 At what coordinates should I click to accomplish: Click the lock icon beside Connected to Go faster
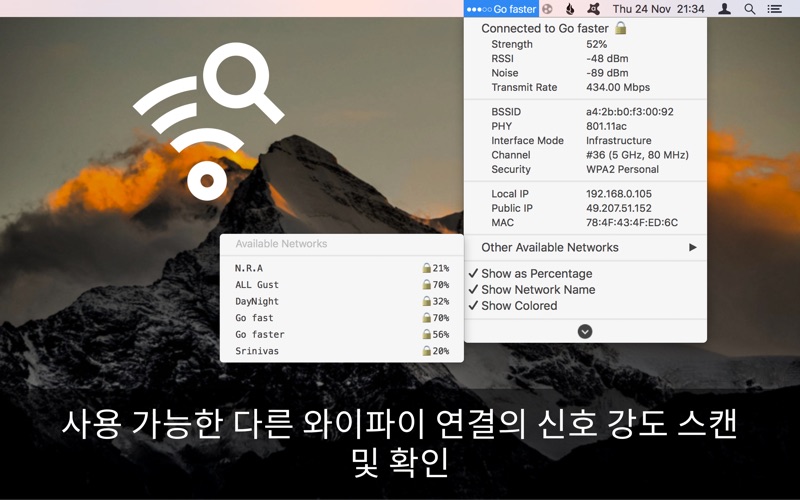[x=620, y=28]
